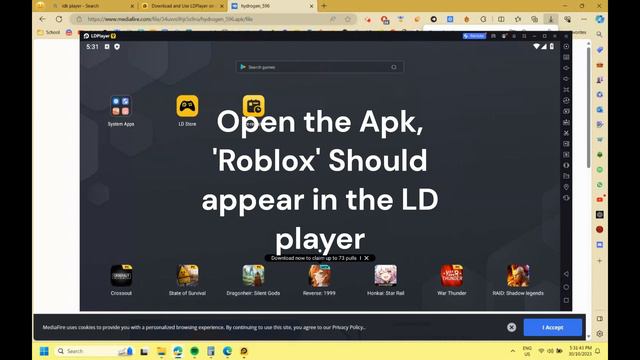Screen dimensions: 640x360
Task: Click the Android home circle button
Action: [x=566, y=287]
